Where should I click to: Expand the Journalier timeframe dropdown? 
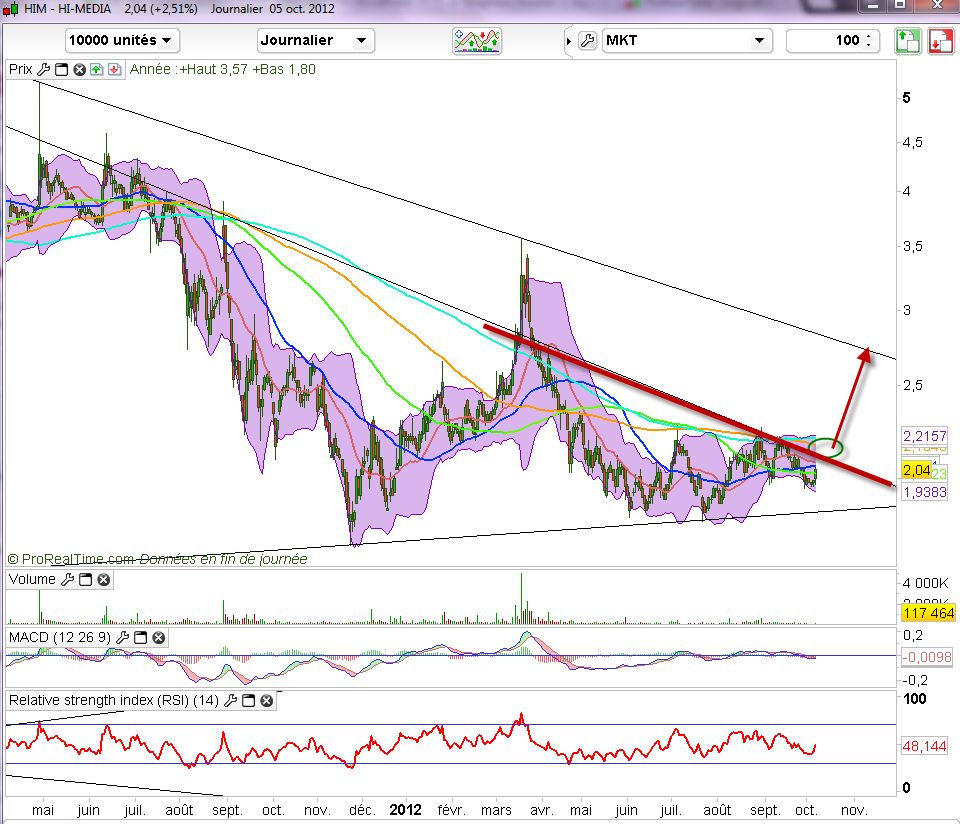click(x=315, y=41)
